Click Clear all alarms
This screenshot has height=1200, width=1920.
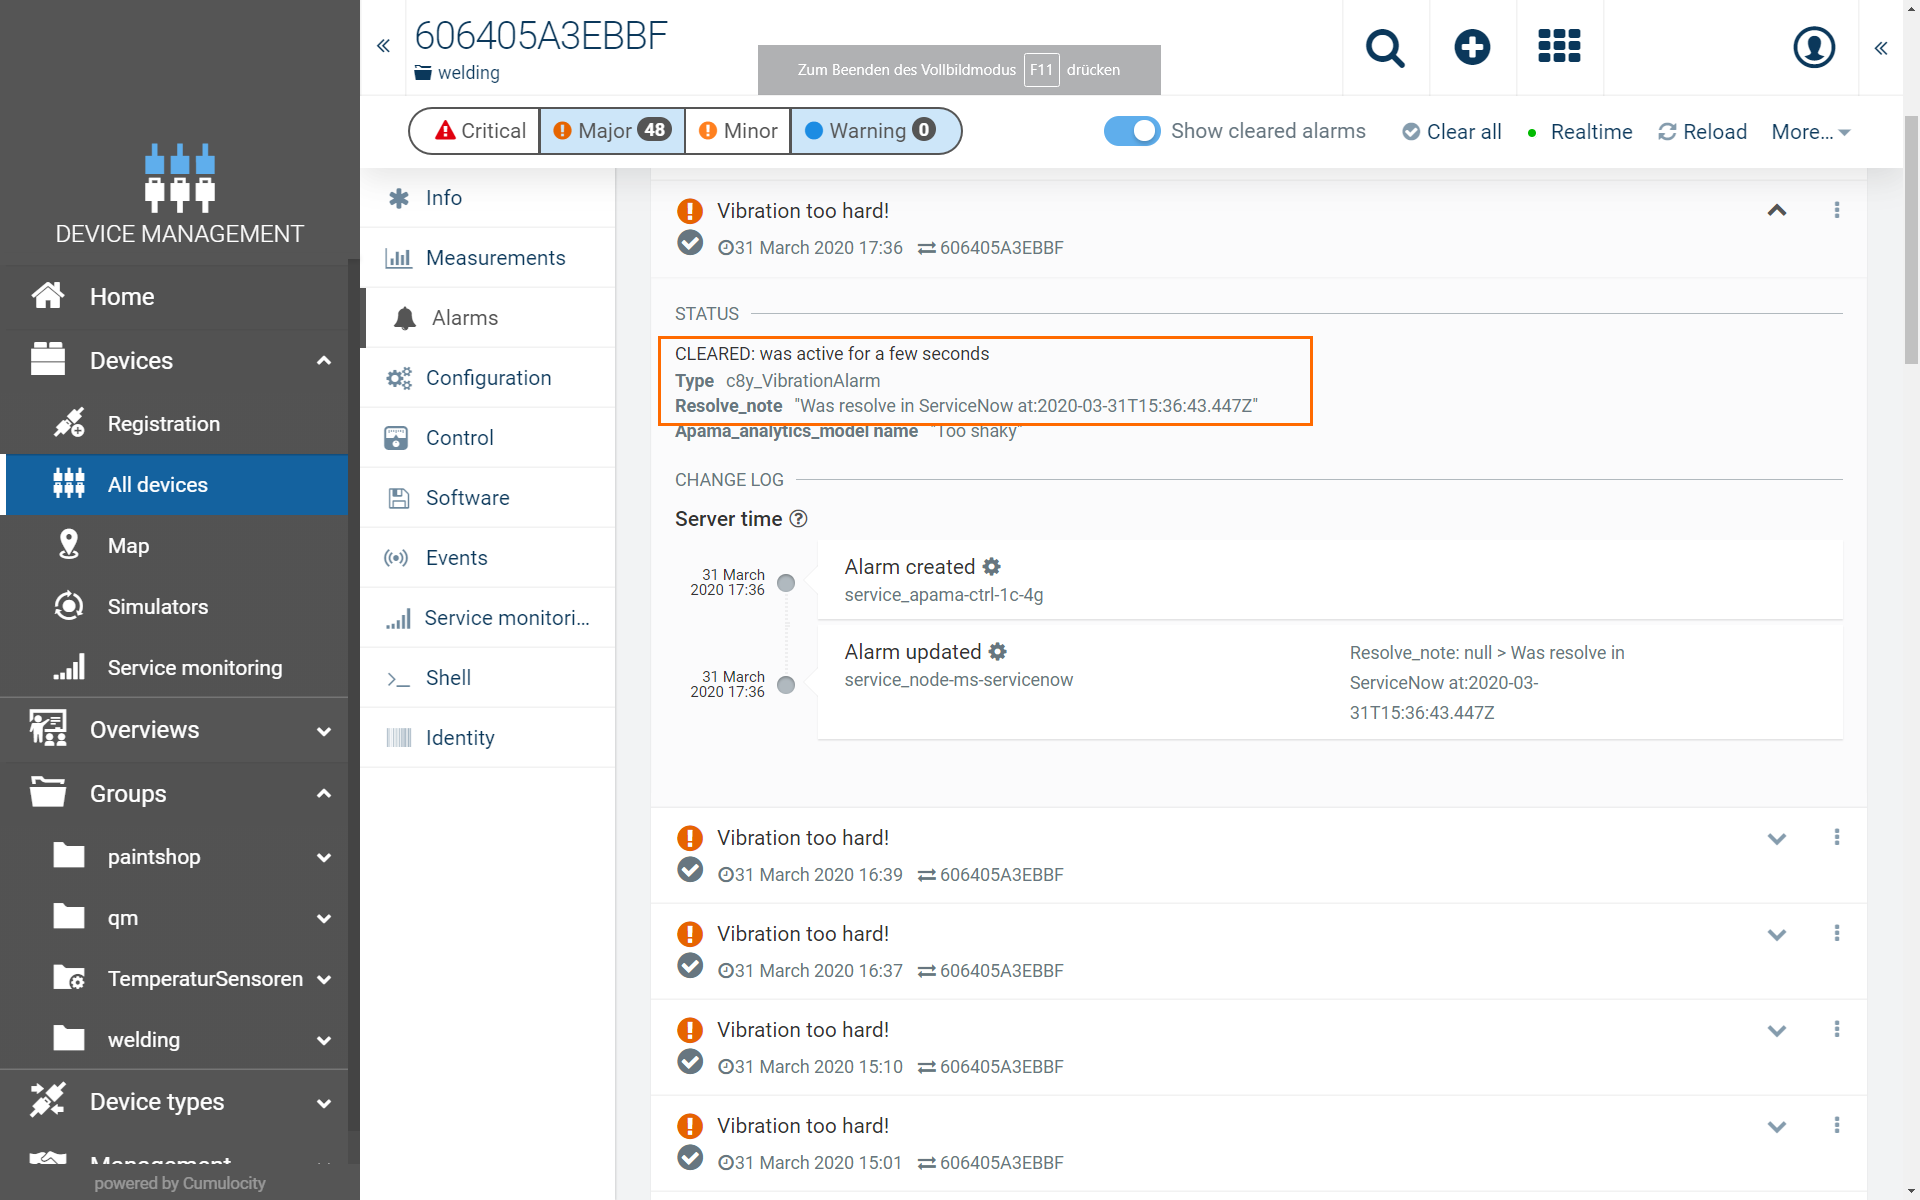1452,132
